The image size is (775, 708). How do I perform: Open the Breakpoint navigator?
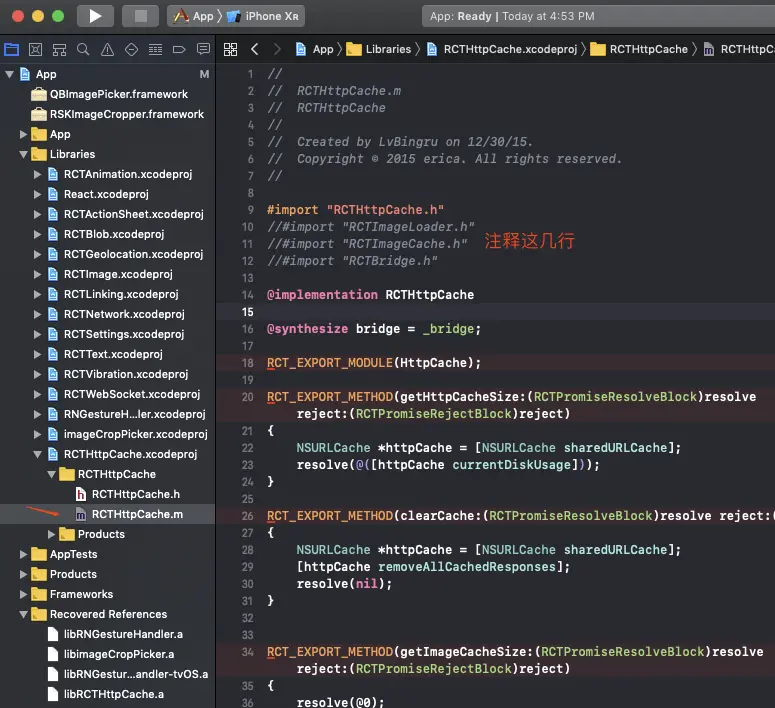[x=179, y=49]
